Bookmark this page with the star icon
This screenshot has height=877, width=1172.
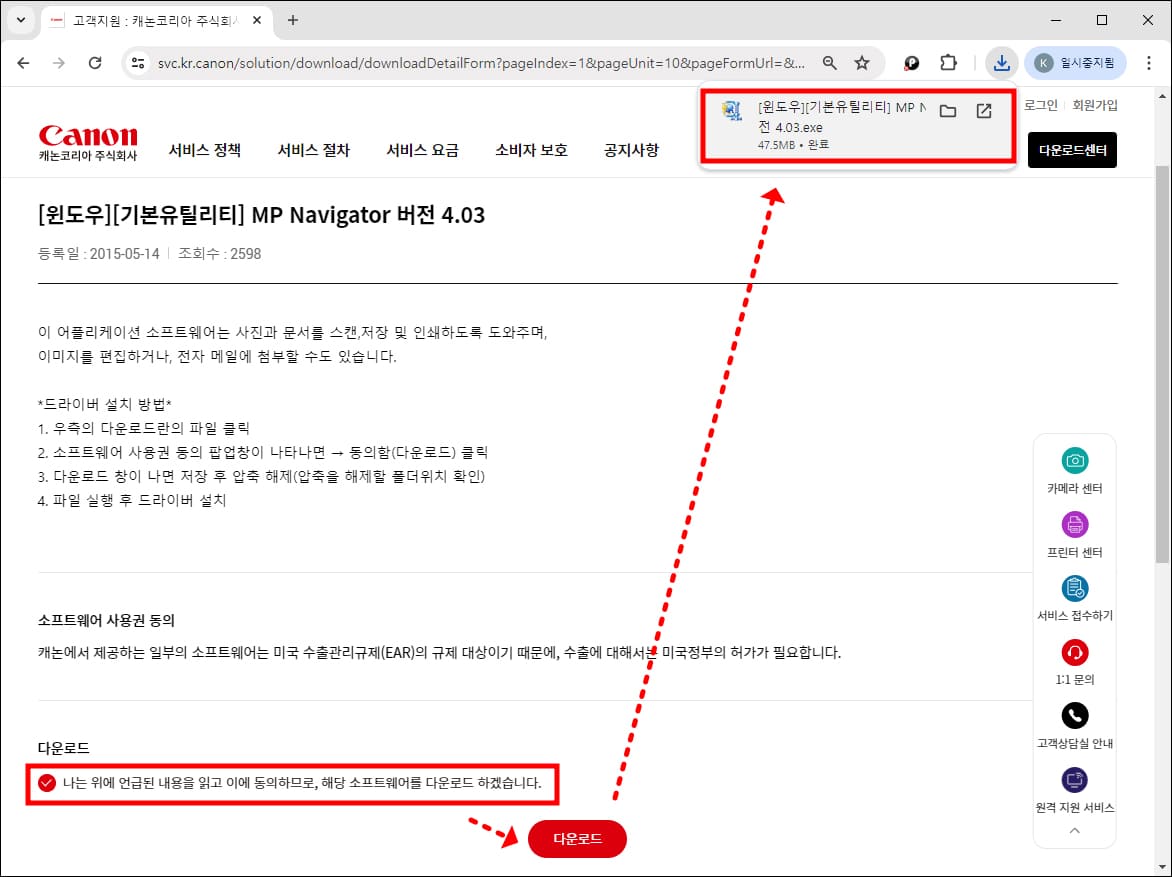click(862, 62)
